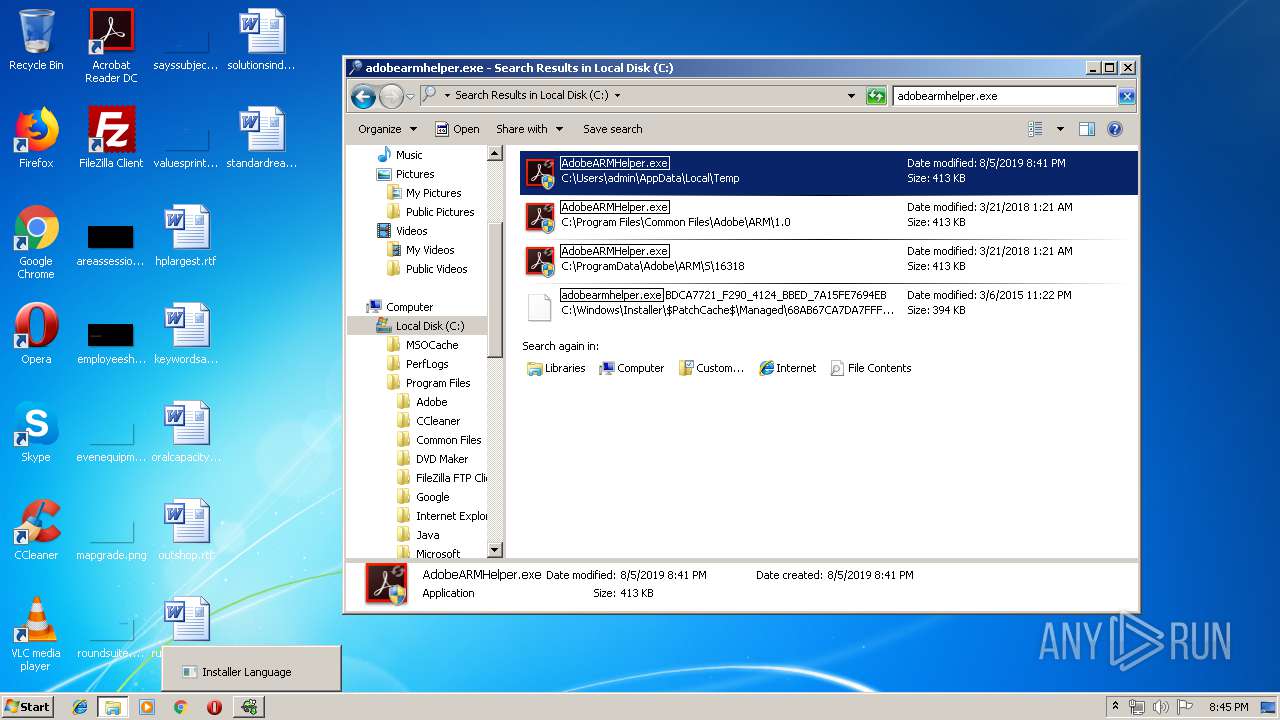Select AdobeARMHelper.exe in Common Files Adobe ARM

point(829,216)
